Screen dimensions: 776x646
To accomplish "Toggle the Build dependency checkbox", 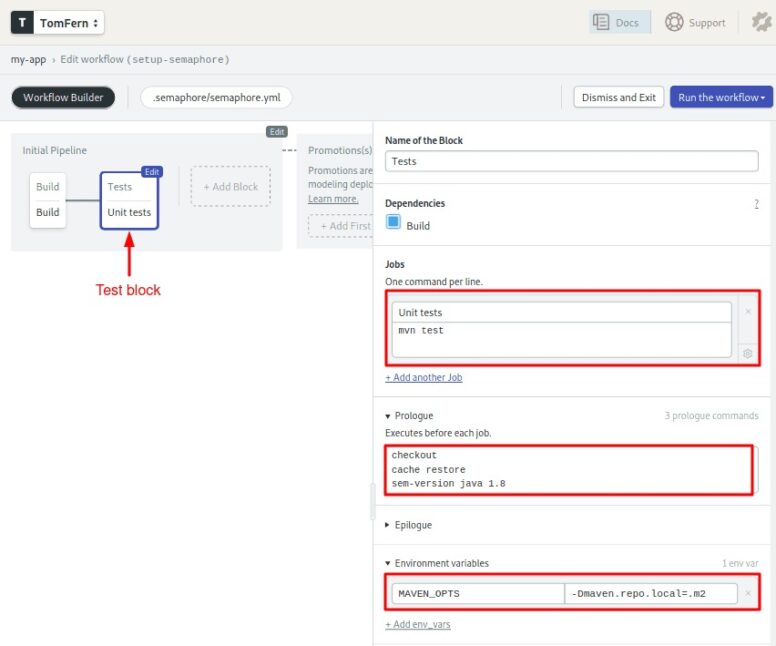I will [x=393, y=223].
